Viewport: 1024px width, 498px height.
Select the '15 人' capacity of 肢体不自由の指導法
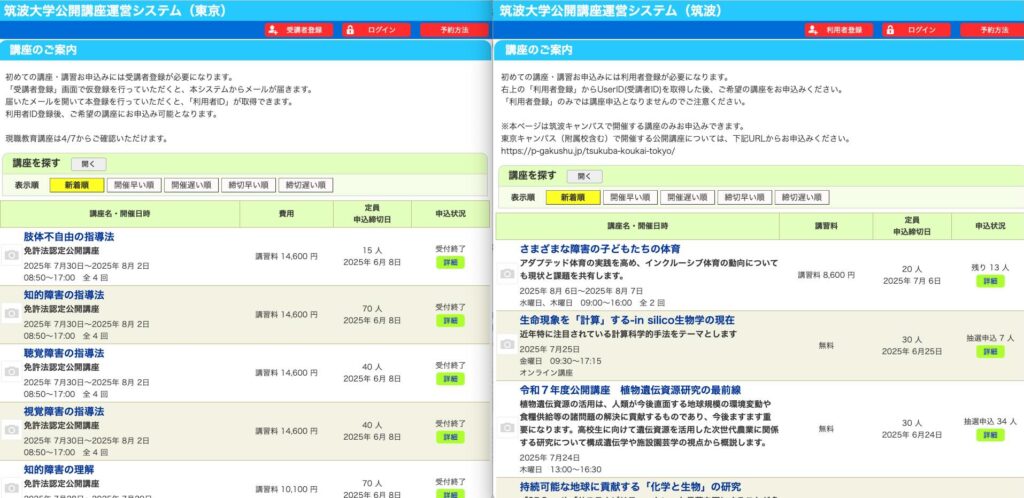click(x=372, y=251)
